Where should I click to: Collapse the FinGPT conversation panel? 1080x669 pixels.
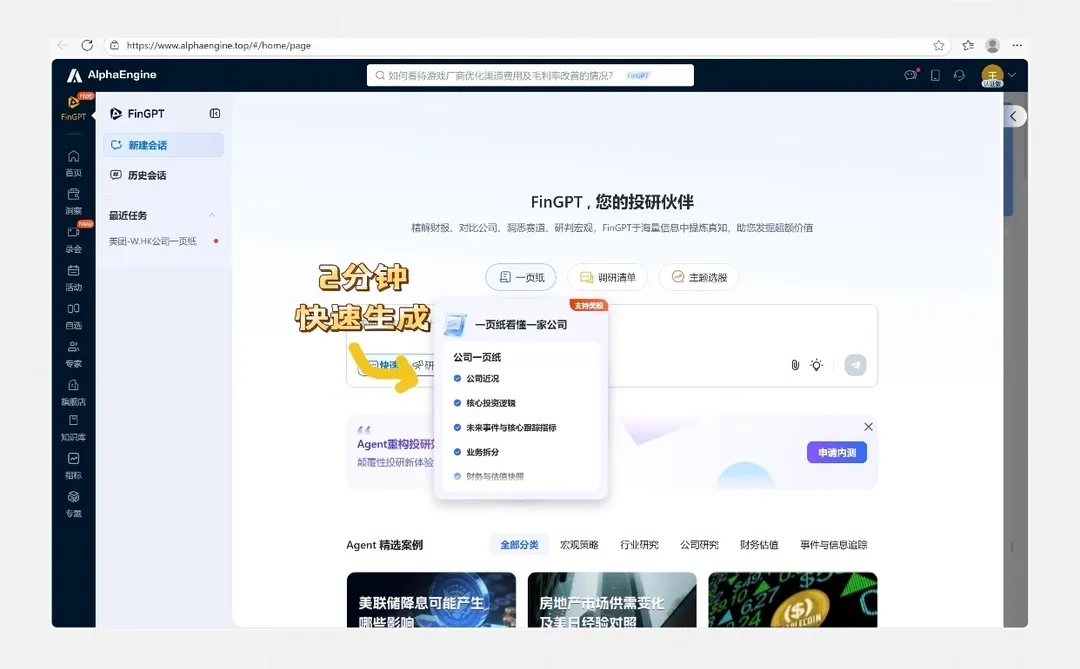click(214, 113)
